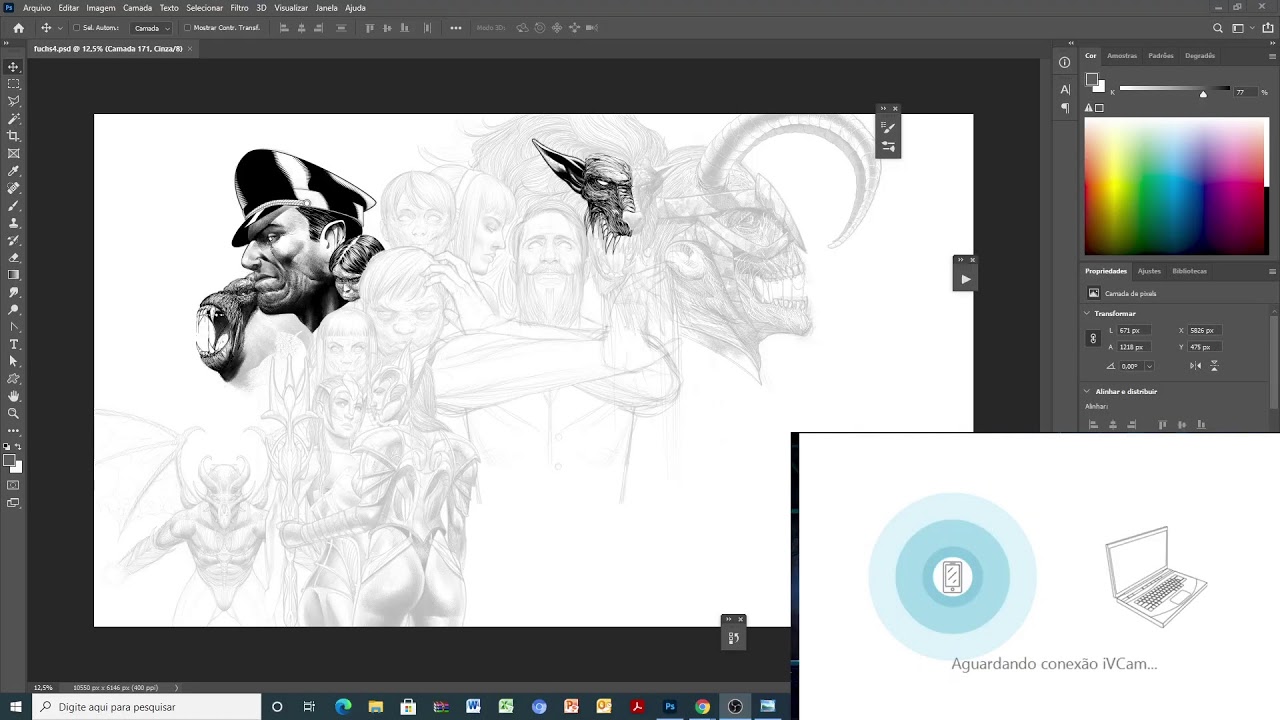The height and width of the screenshot is (720, 1280).
Task: Enable Mostrar Contr. Transf. option
Action: click(x=188, y=27)
